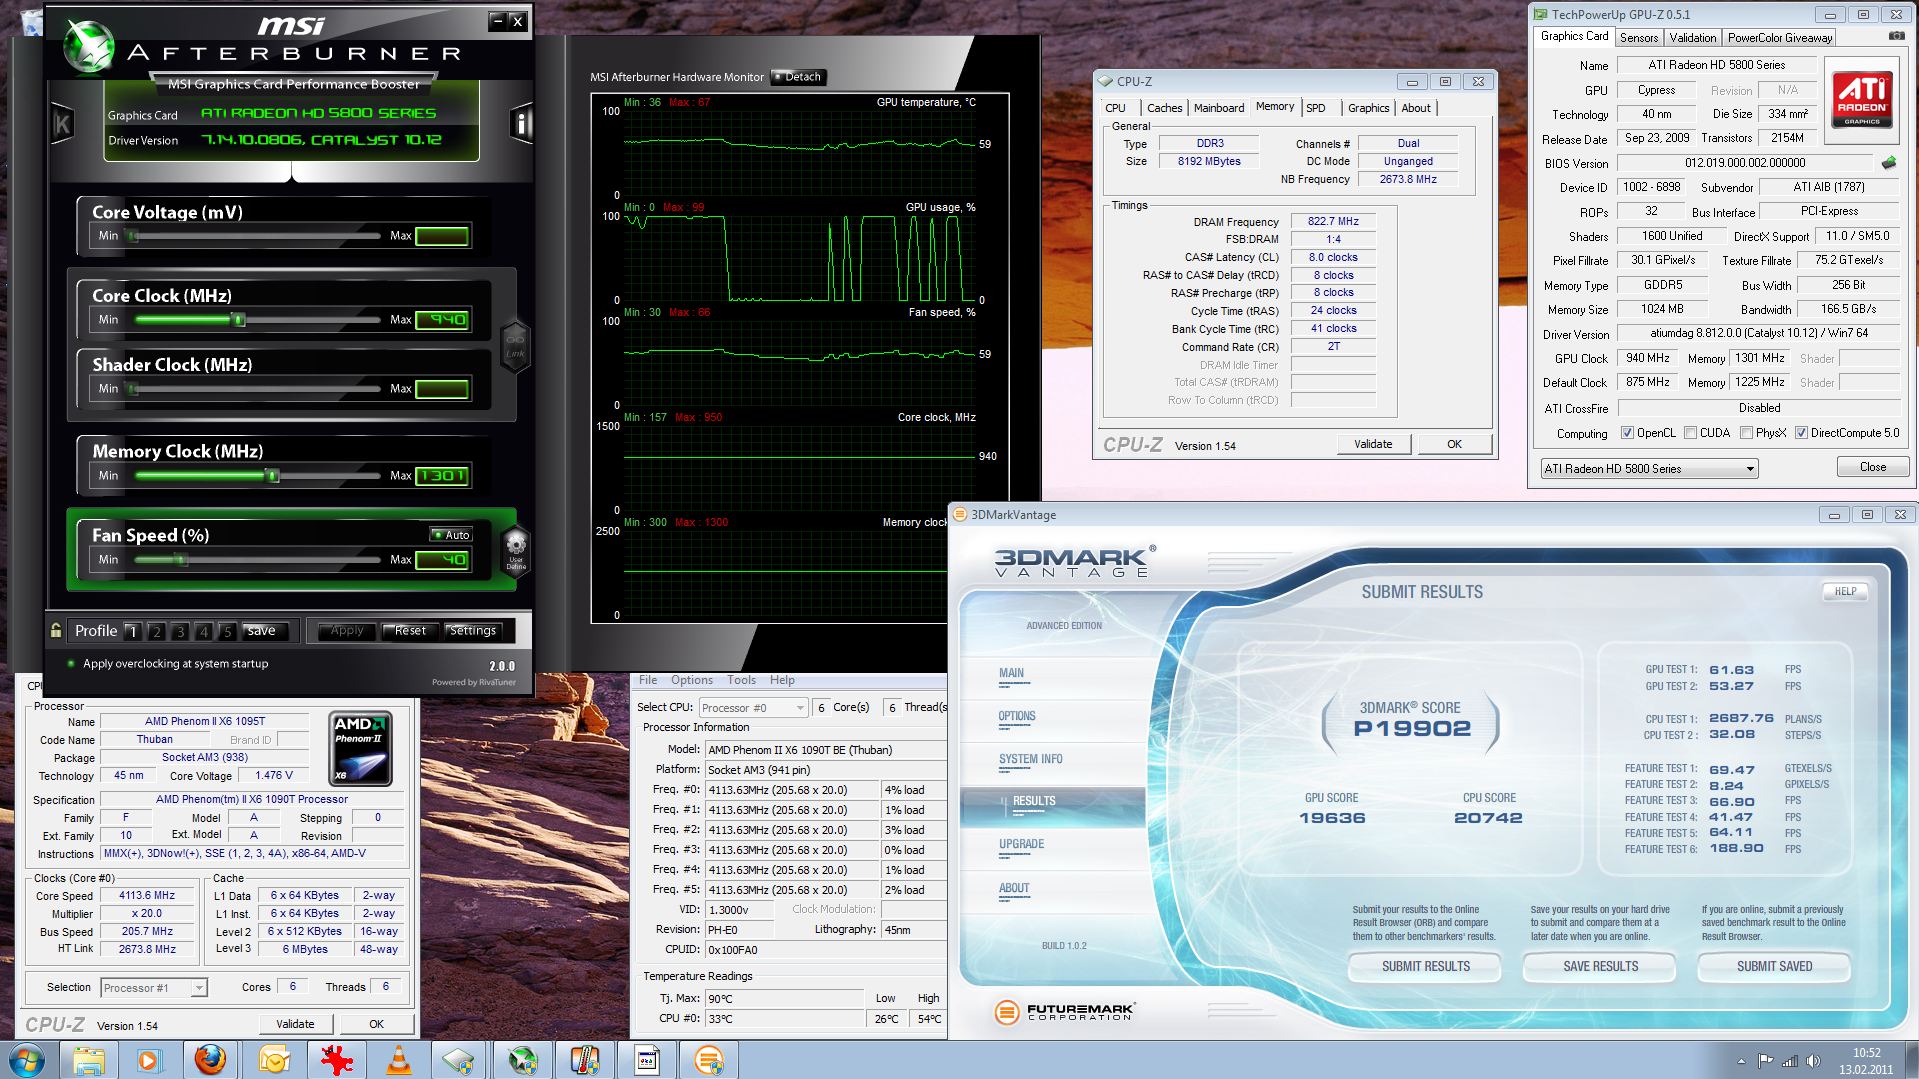Open VLC cone icon in taskbar

coord(398,1060)
